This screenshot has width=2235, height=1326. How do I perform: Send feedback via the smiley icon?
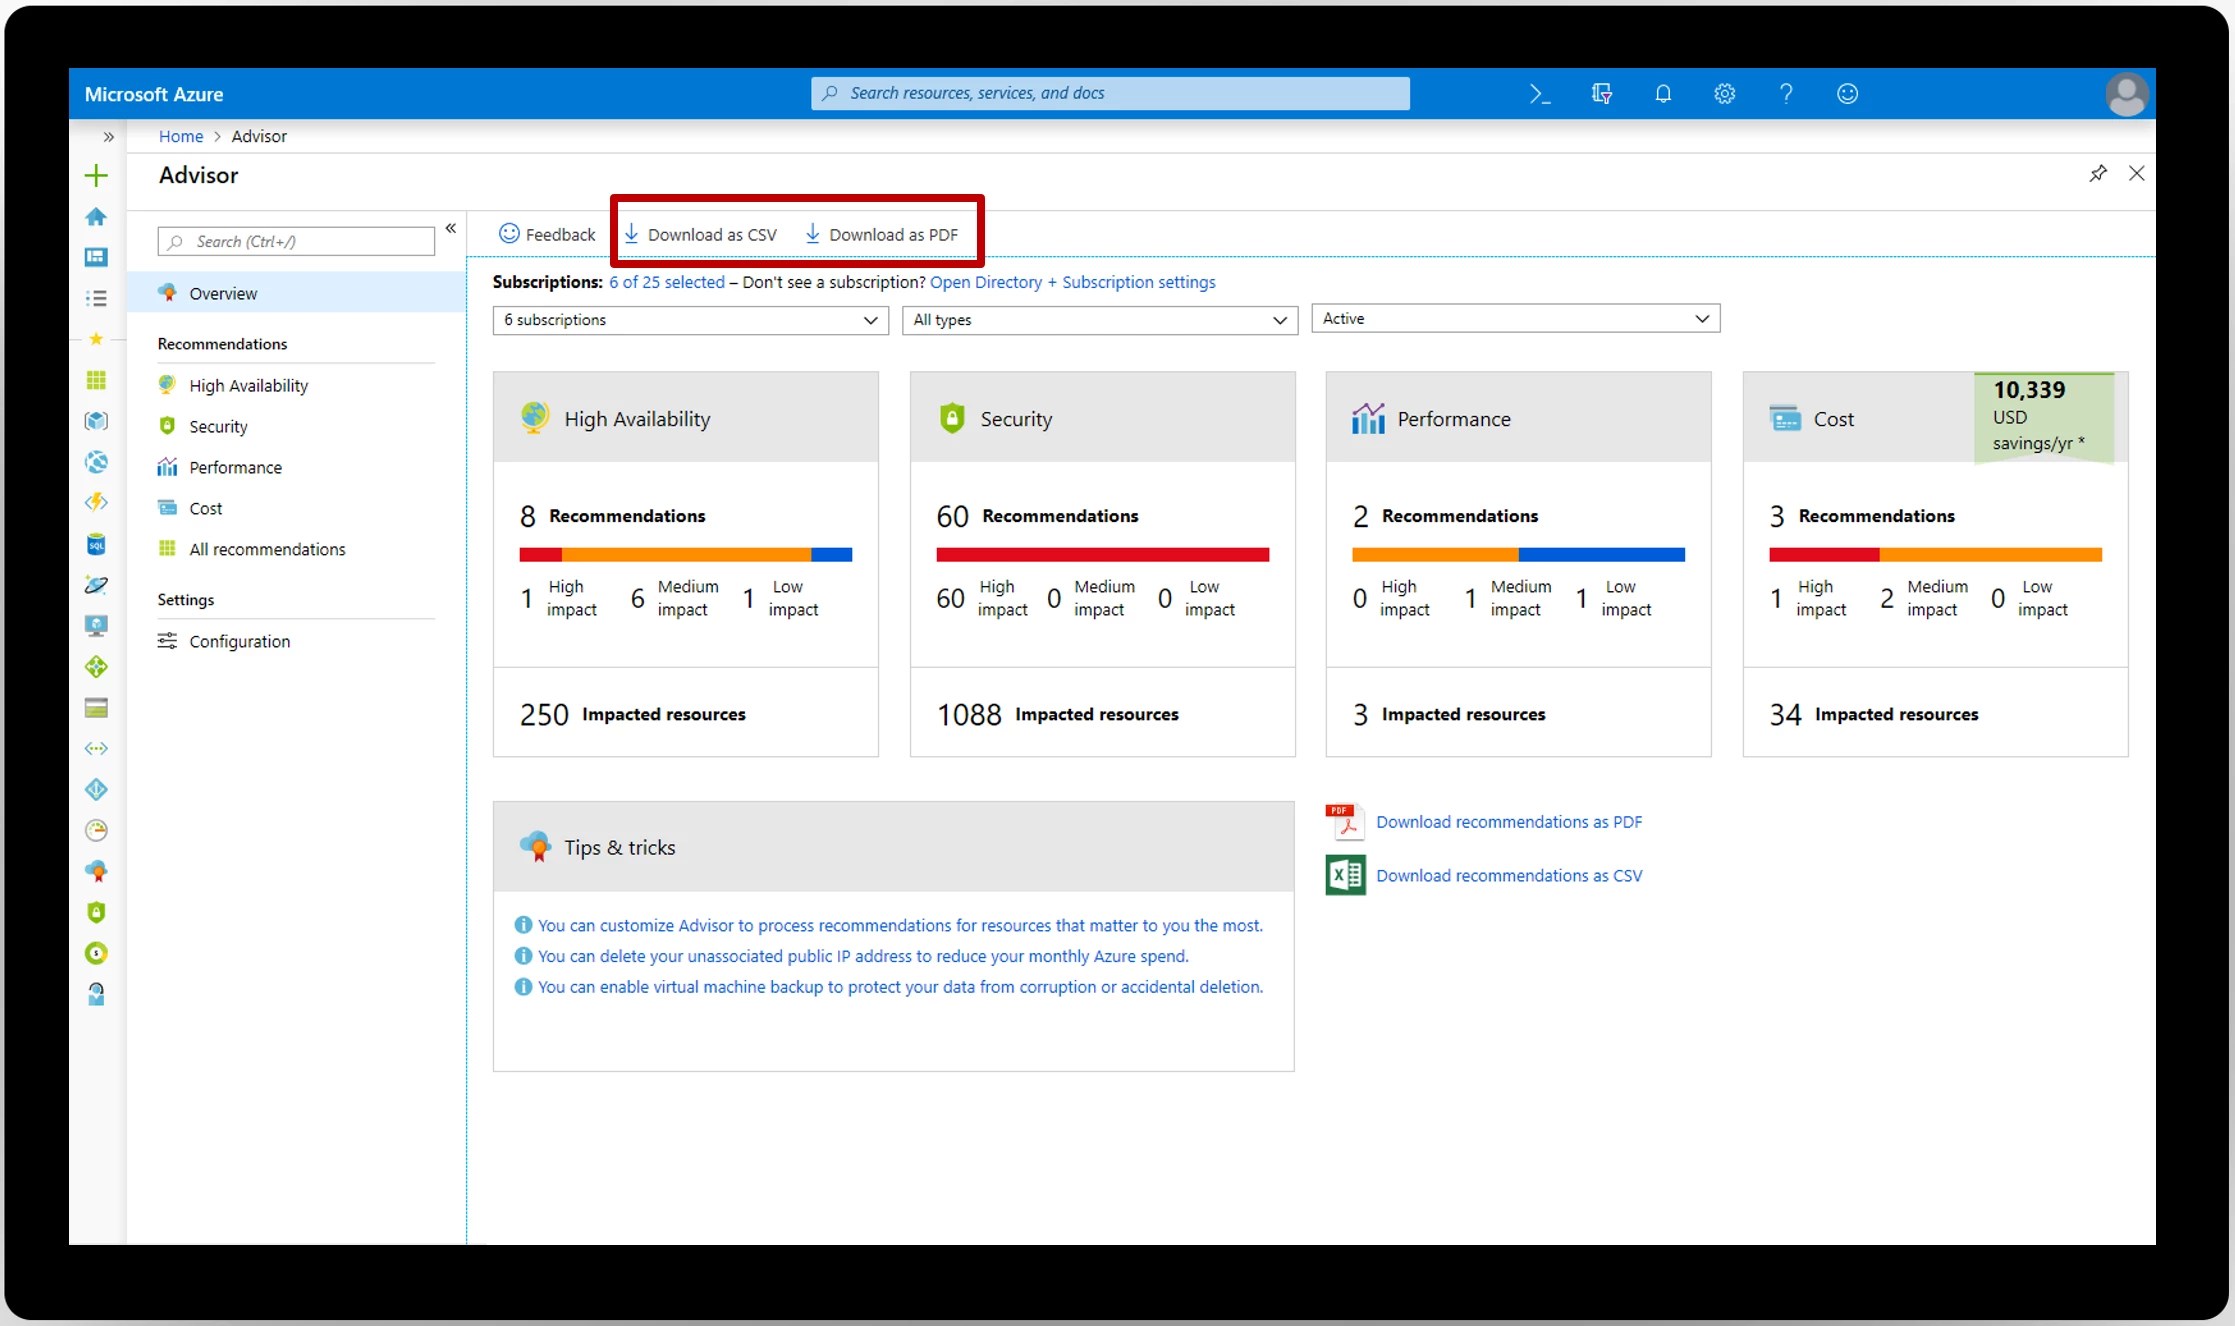pos(1846,93)
